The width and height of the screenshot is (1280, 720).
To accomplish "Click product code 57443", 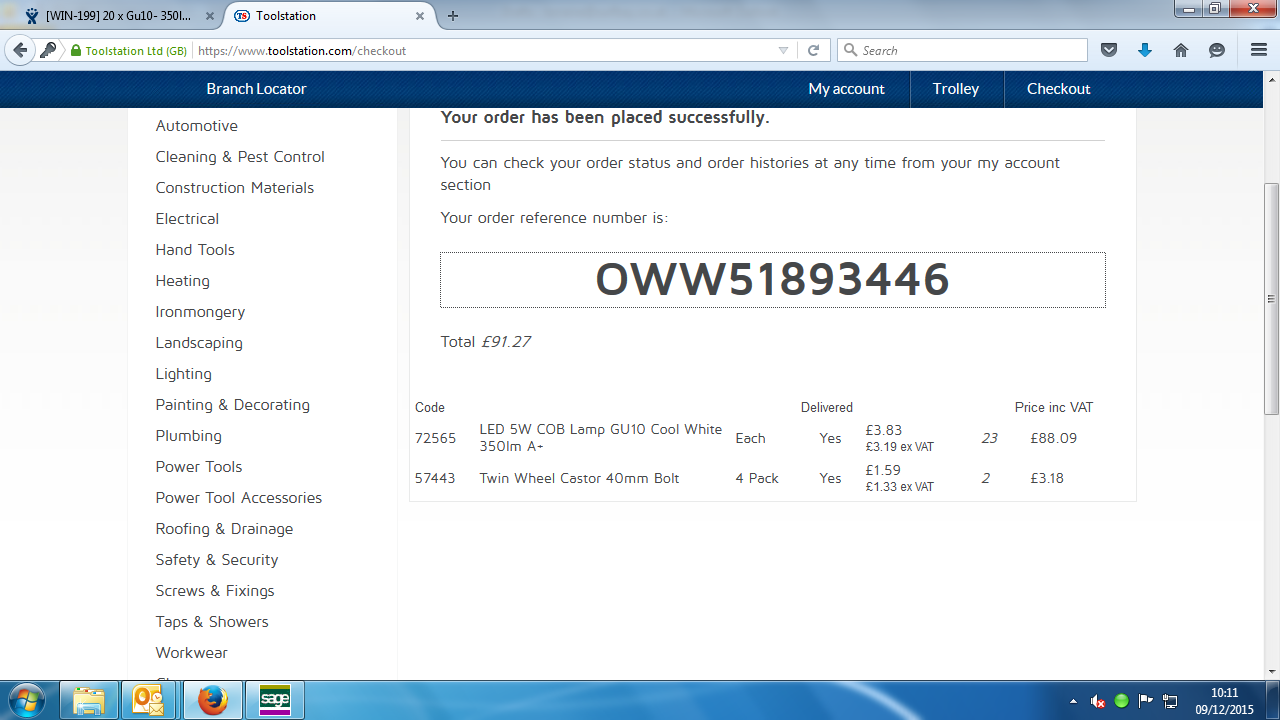I will pos(435,478).
